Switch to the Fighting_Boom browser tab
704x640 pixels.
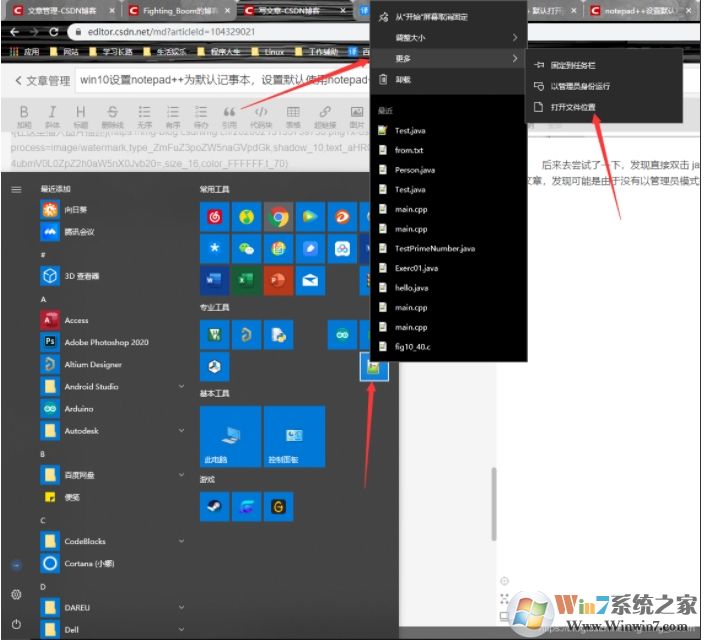(180, 11)
